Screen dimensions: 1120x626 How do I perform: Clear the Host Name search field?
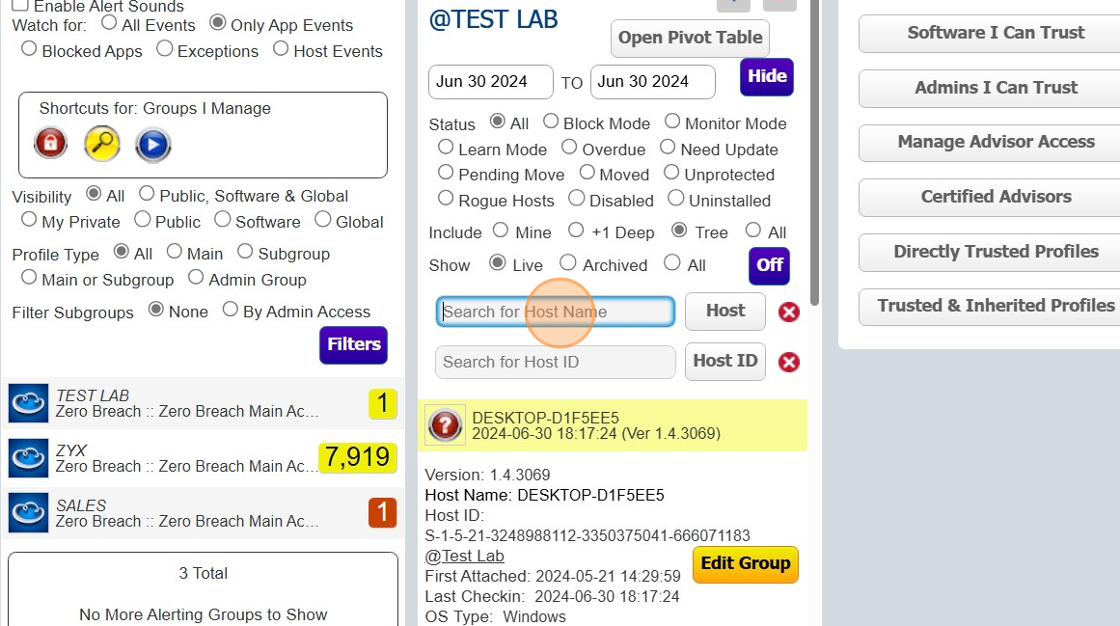tap(789, 312)
